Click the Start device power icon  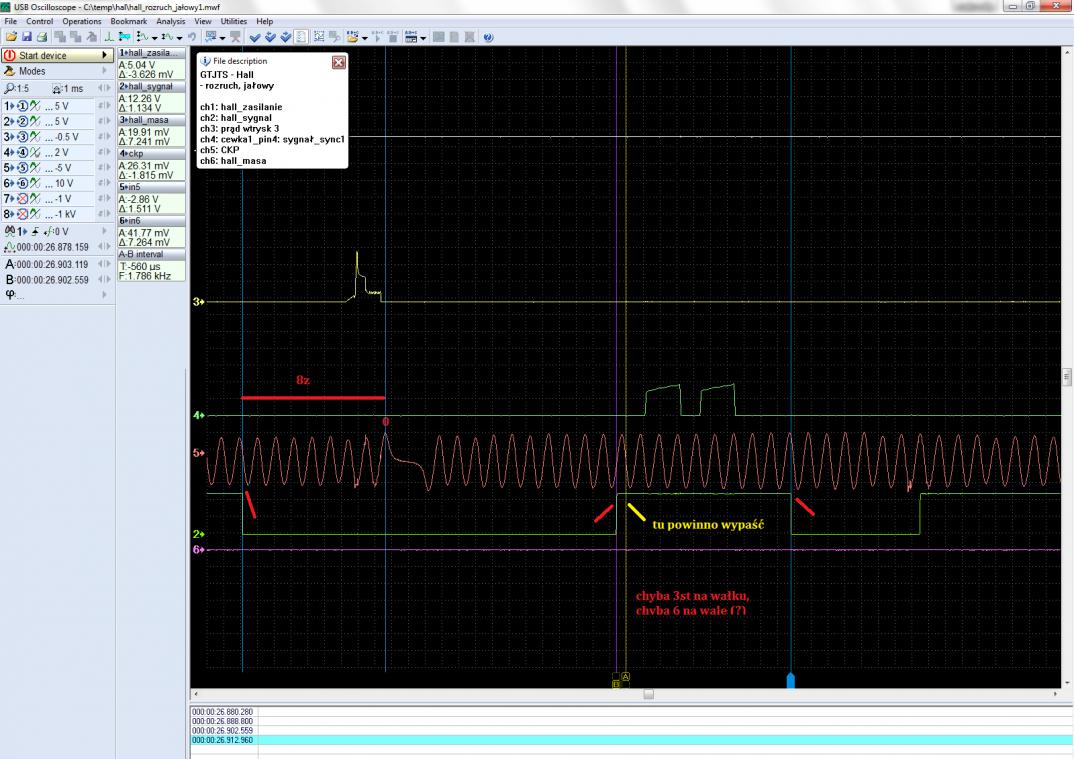[10, 56]
